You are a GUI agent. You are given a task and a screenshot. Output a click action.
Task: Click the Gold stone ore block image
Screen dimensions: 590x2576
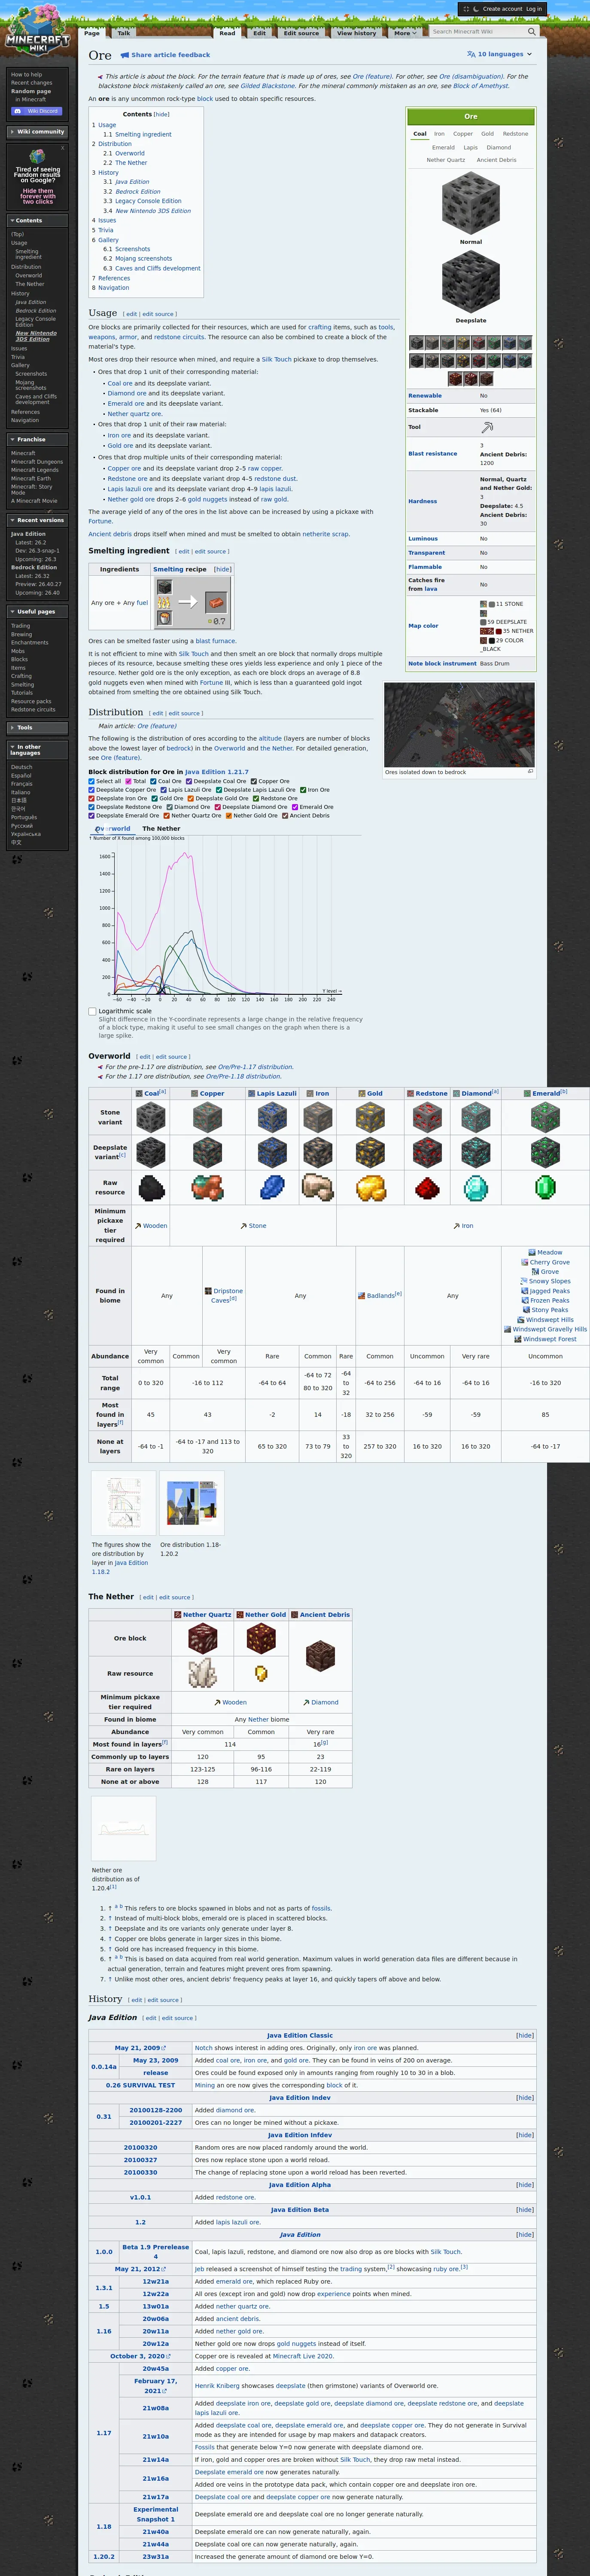click(x=371, y=1118)
